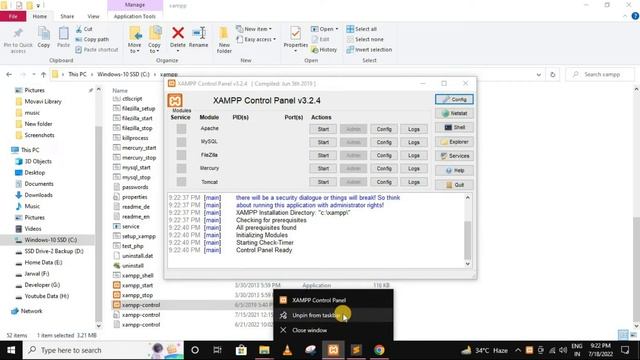Open XAMPP Help
The width and height of the screenshot is (640, 360).
click(454, 171)
